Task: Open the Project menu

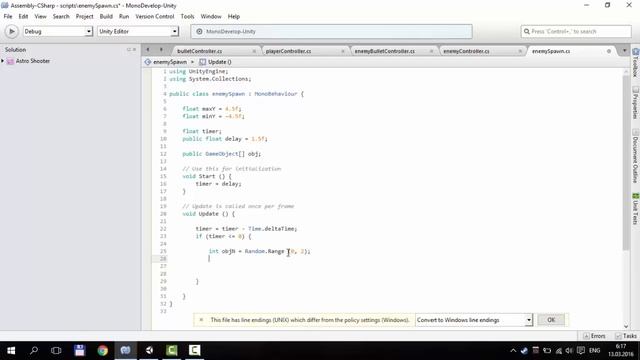Action: point(84,16)
